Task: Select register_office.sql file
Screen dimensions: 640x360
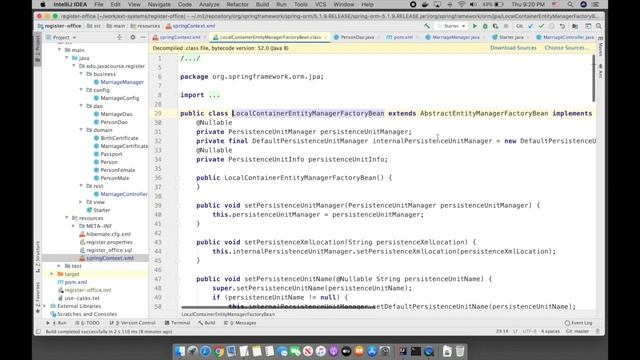Action: pos(109,250)
